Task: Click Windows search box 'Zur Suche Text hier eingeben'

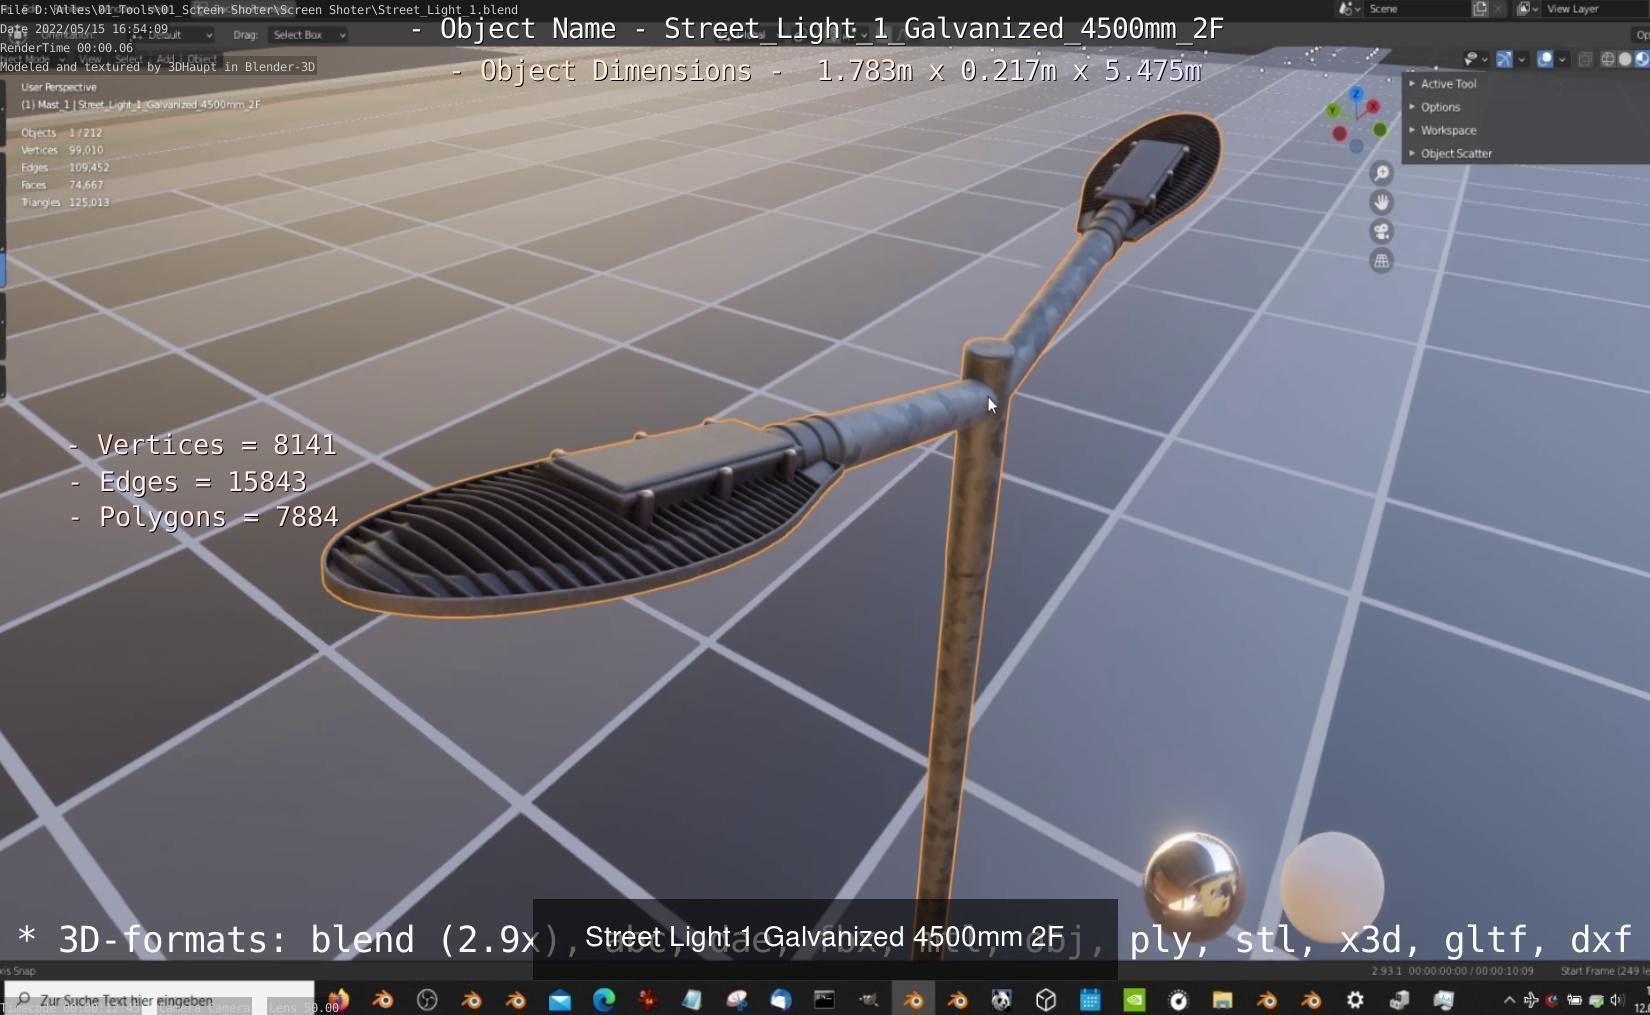Action: coord(160,1000)
